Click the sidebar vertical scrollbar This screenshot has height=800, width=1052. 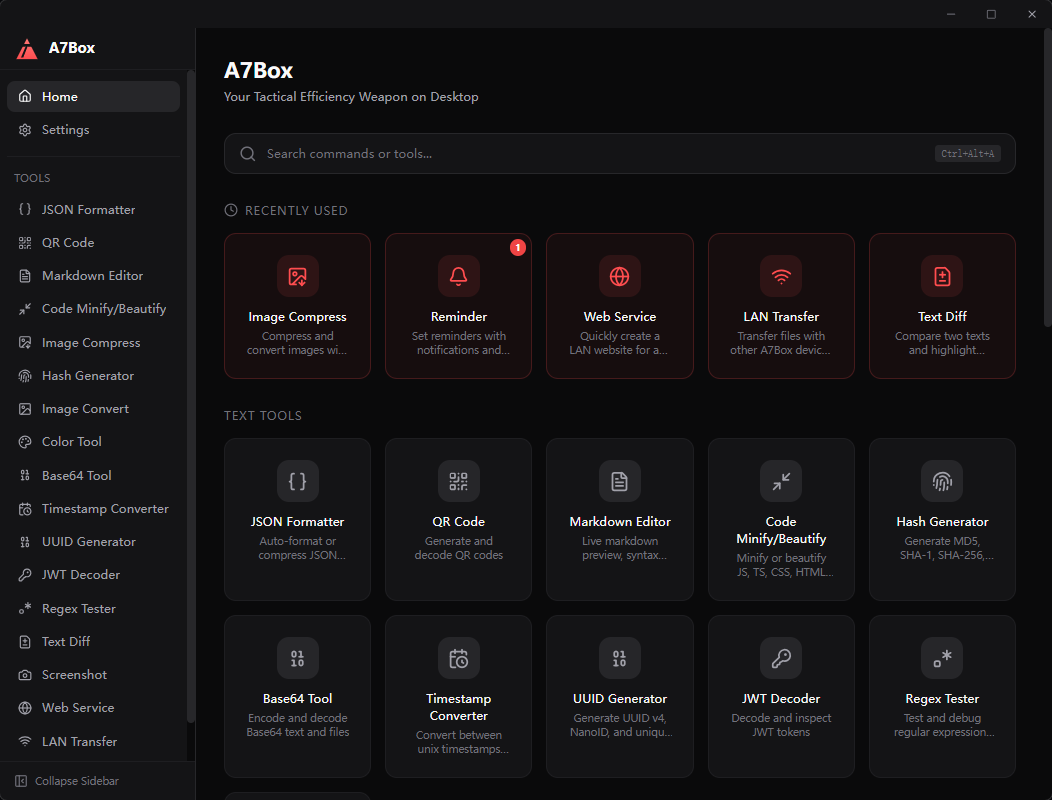(x=191, y=396)
